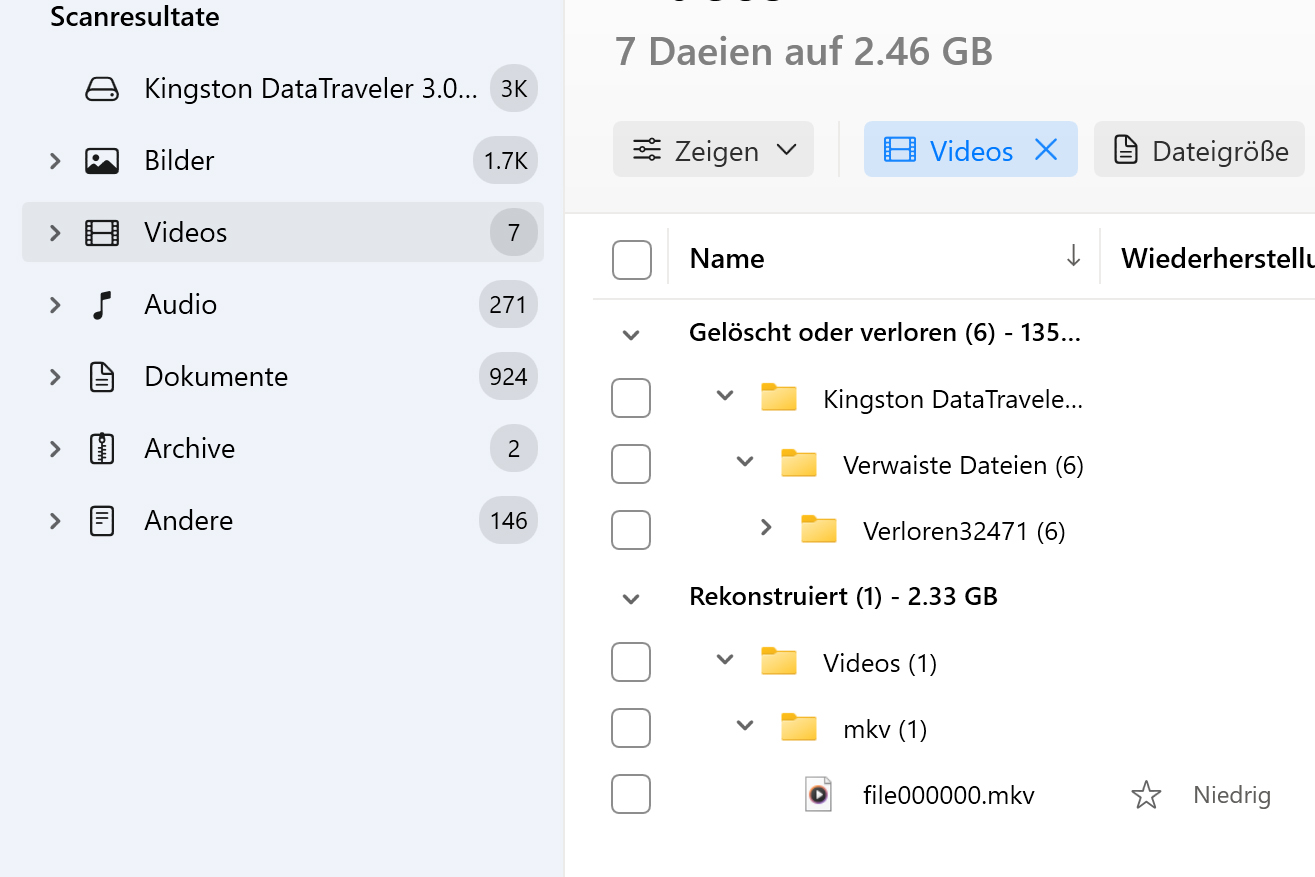Image resolution: width=1315 pixels, height=877 pixels.
Task: Click the Videos filter chip
Action: coord(970,150)
